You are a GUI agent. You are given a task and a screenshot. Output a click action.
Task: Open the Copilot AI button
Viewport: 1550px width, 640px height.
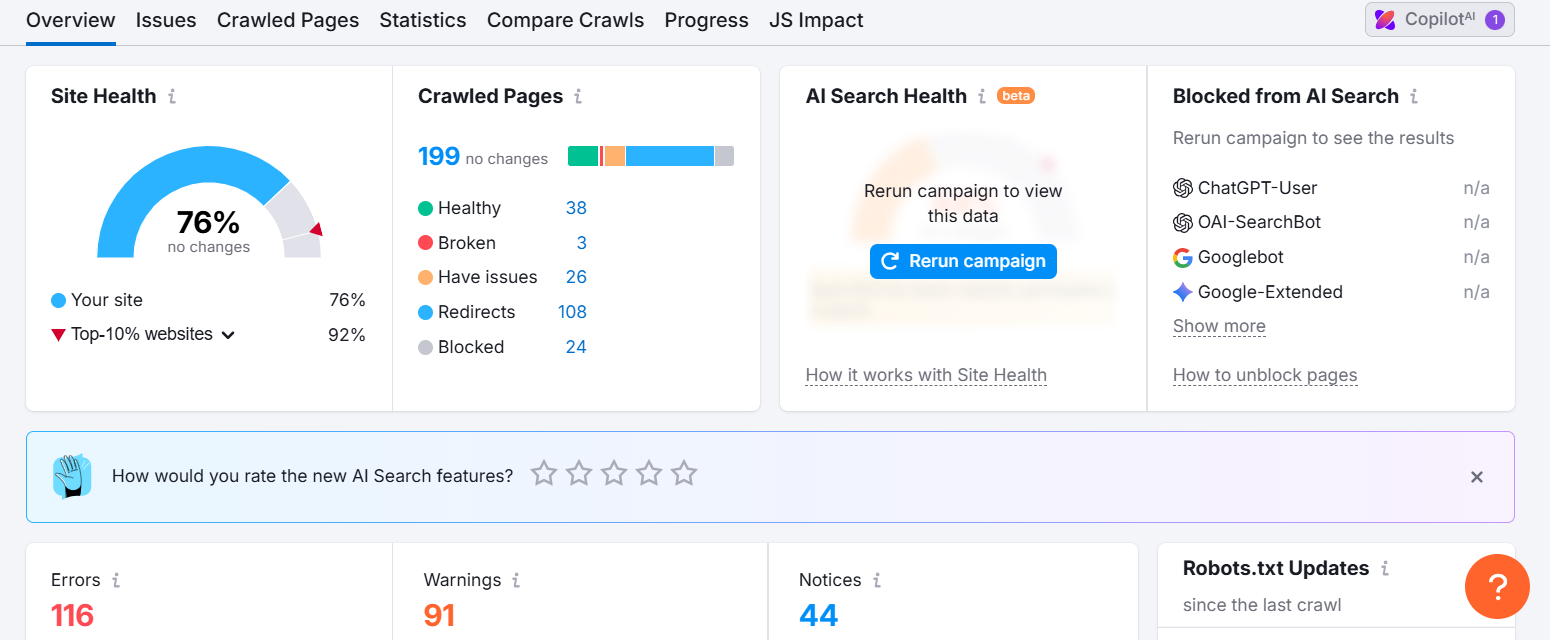(x=1439, y=19)
